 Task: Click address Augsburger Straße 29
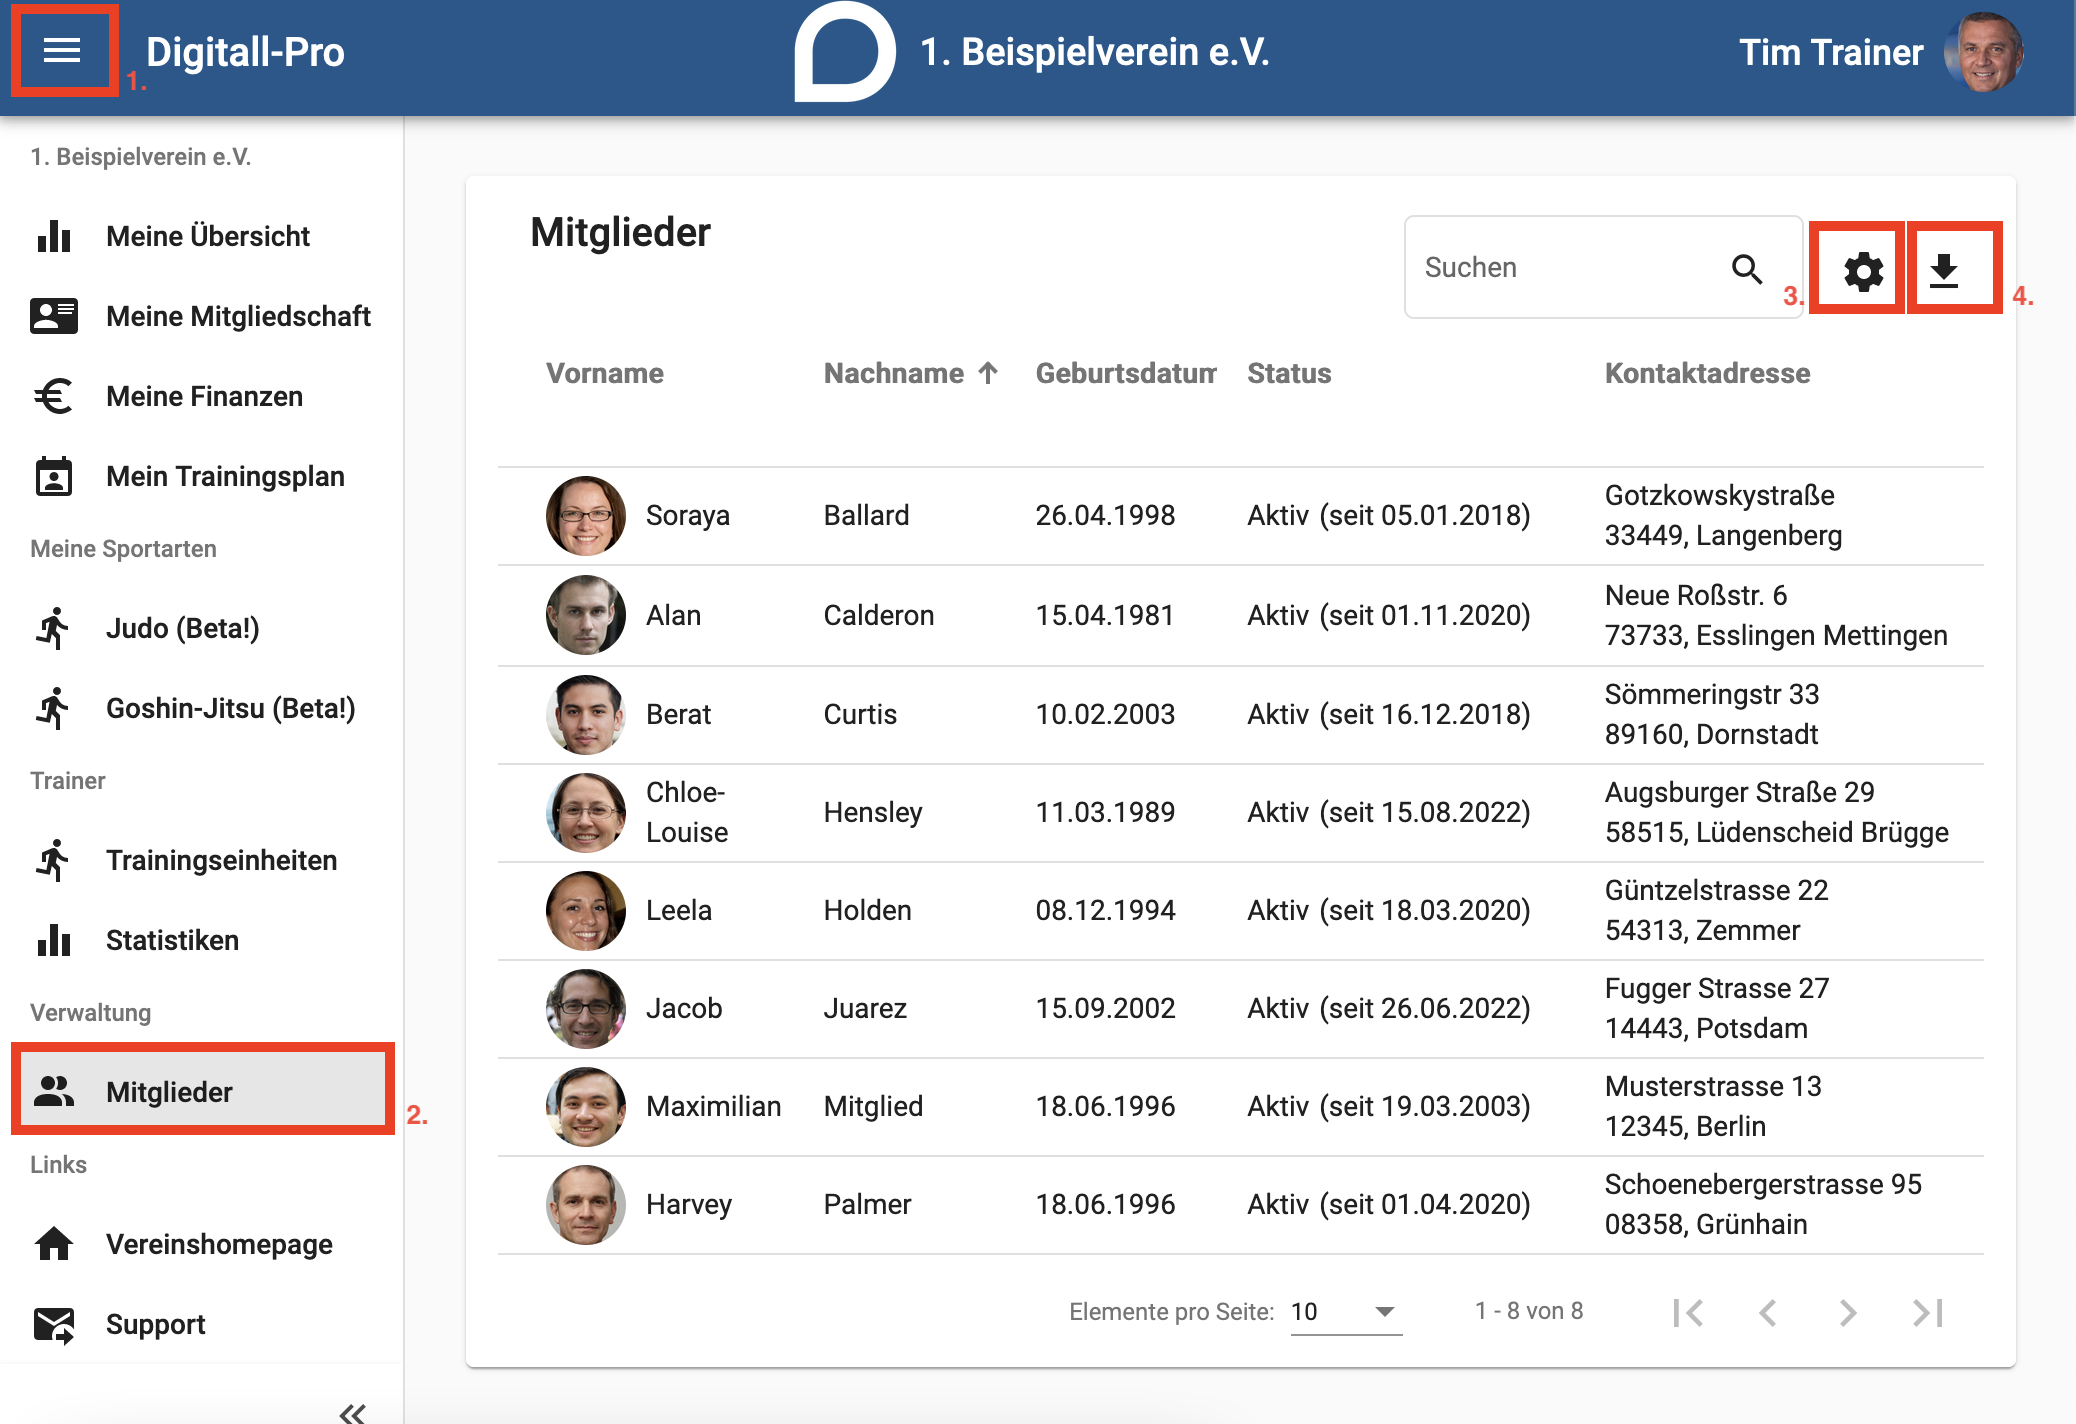click(x=1739, y=792)
